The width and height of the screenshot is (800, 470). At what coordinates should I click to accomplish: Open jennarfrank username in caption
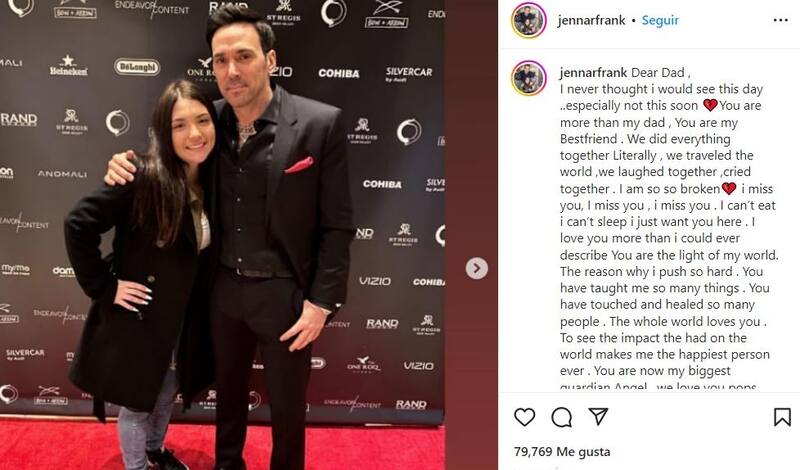[593, 73]
